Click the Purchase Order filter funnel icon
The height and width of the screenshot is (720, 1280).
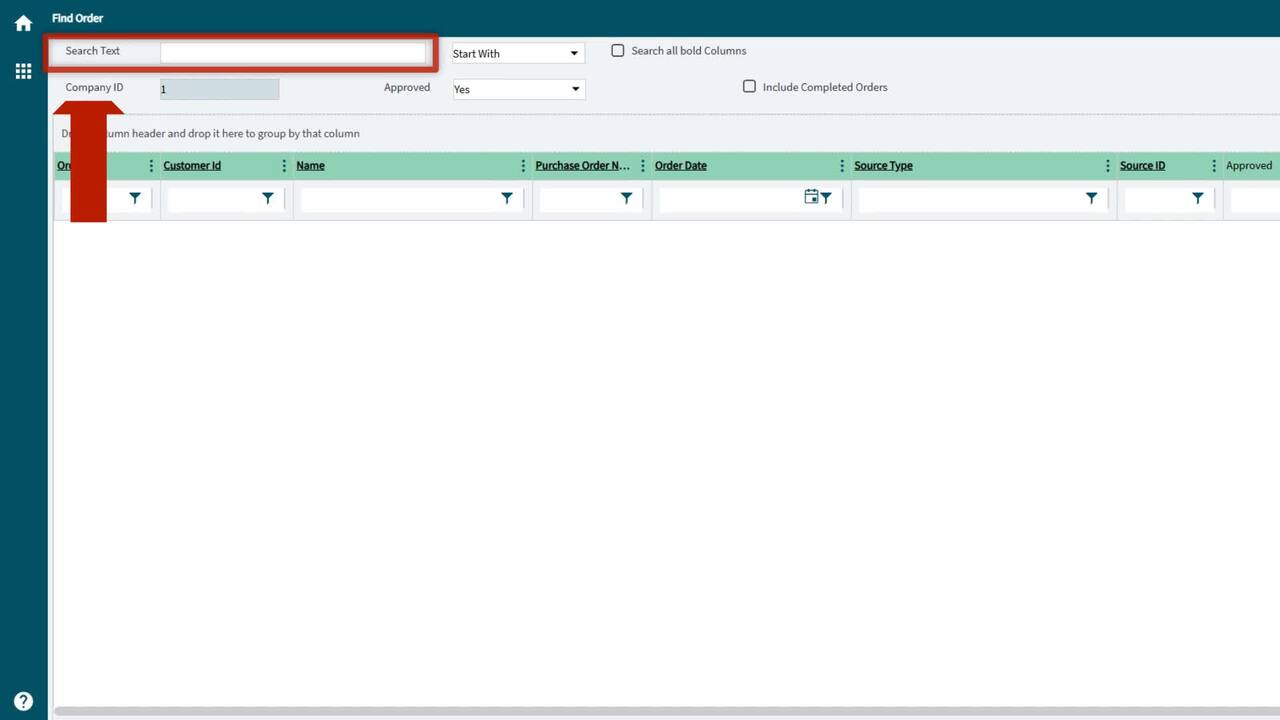click(626, 199)
